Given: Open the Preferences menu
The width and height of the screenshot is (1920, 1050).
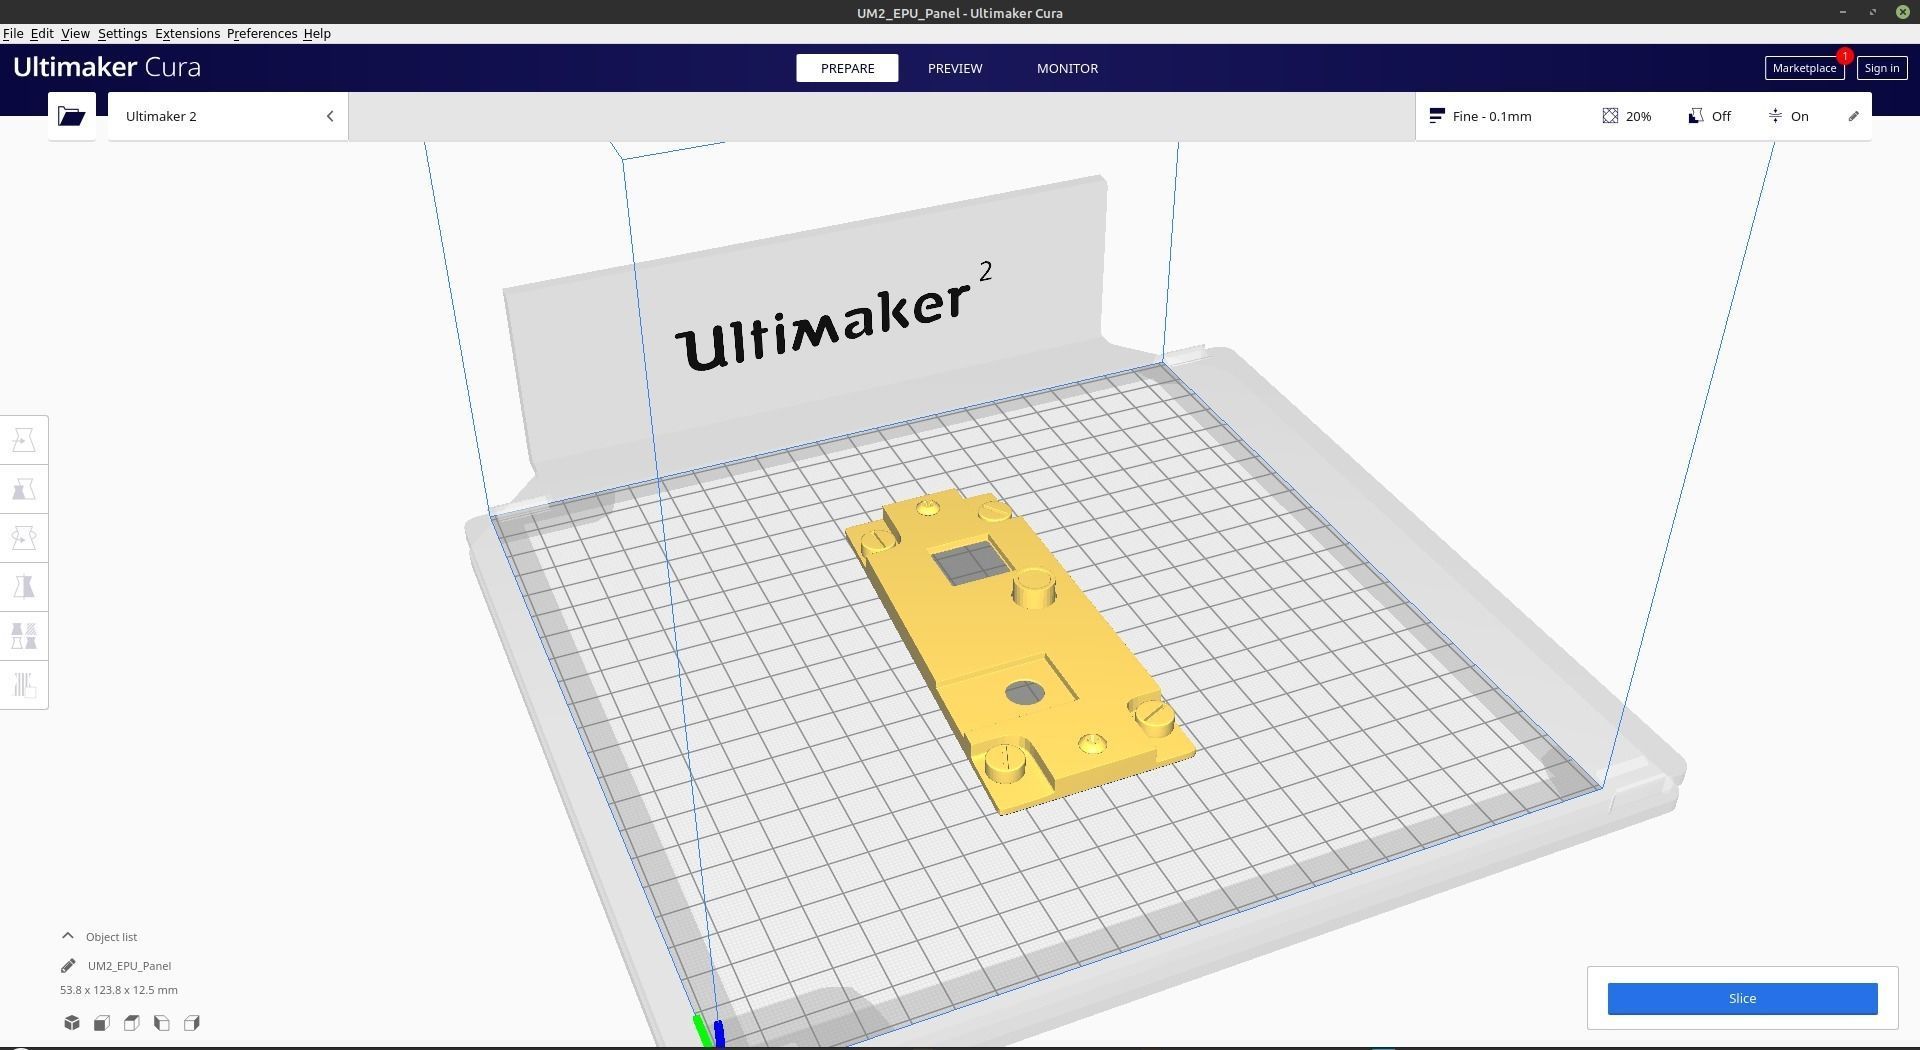Looking at the screenshot, I should click(262, 33).
